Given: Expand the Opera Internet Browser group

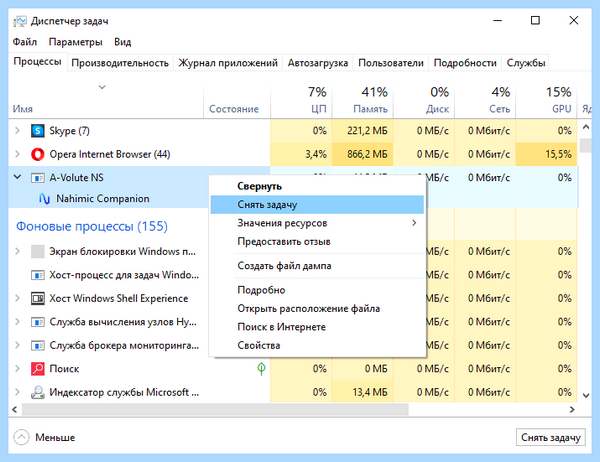Looking at the screenshot, I should (17, 154).
